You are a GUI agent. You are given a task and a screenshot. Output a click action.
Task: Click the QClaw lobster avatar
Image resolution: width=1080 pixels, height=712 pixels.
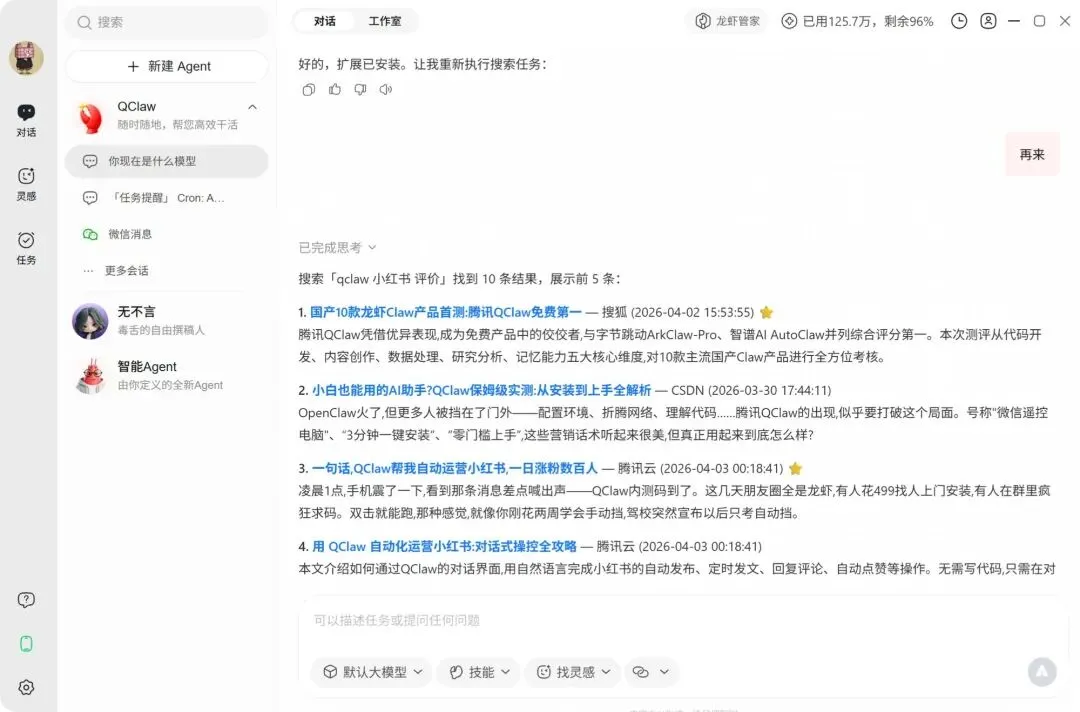(x=90, y=116)
